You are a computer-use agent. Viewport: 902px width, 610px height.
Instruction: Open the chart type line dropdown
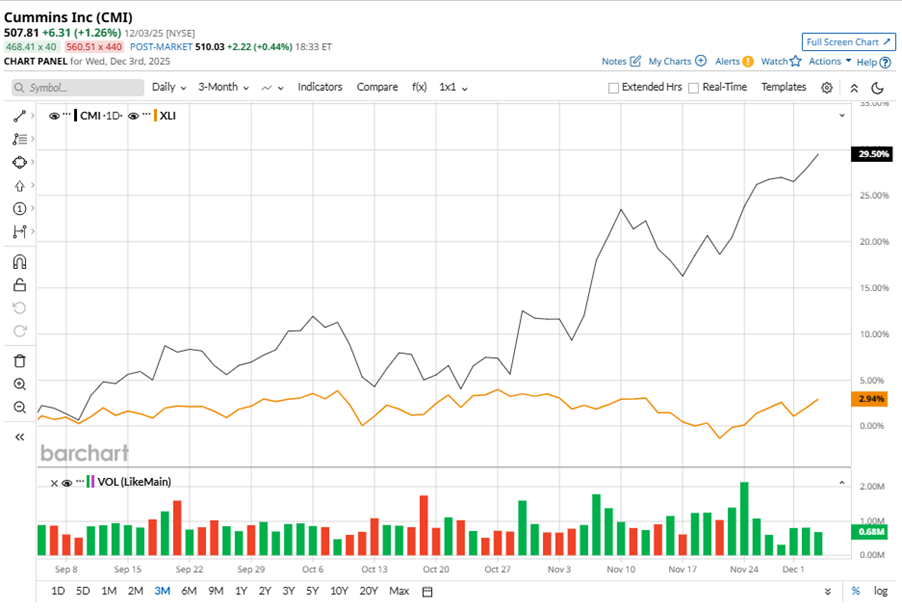pyautogui.click(x=273, y=88)
